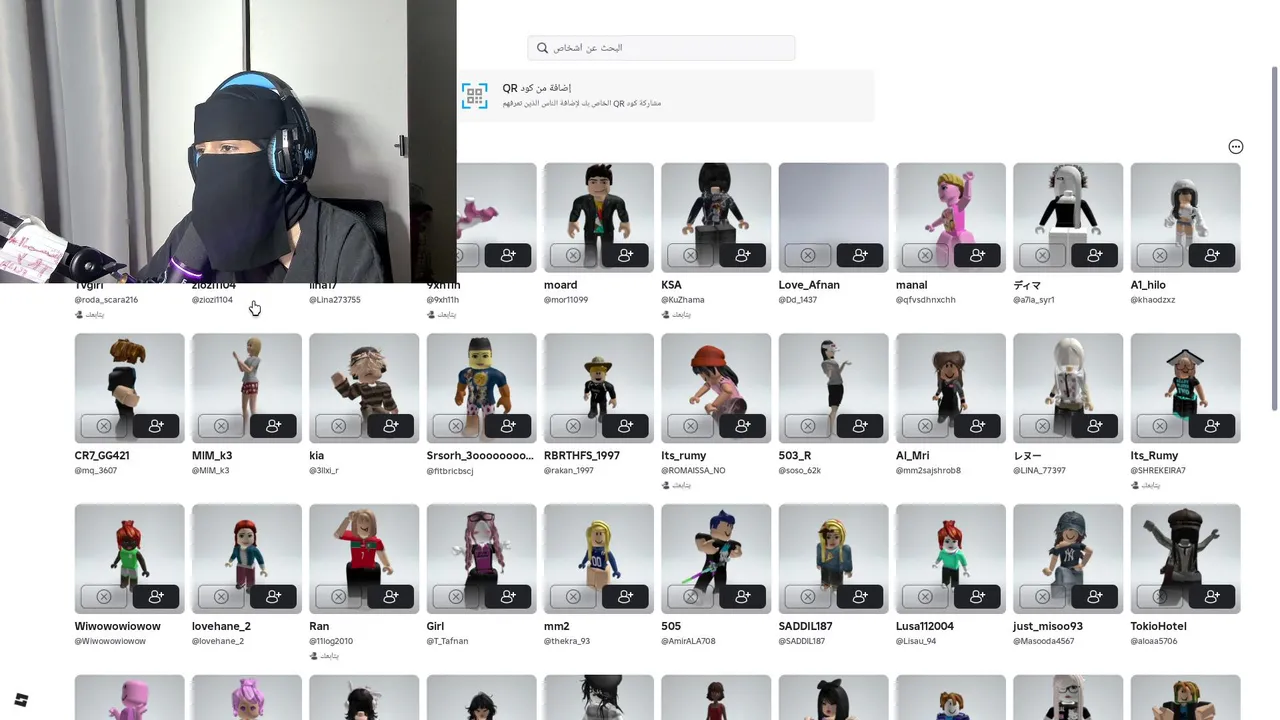
Task: Click the username @qfvsdhnxchh
Action: point(926,300)
